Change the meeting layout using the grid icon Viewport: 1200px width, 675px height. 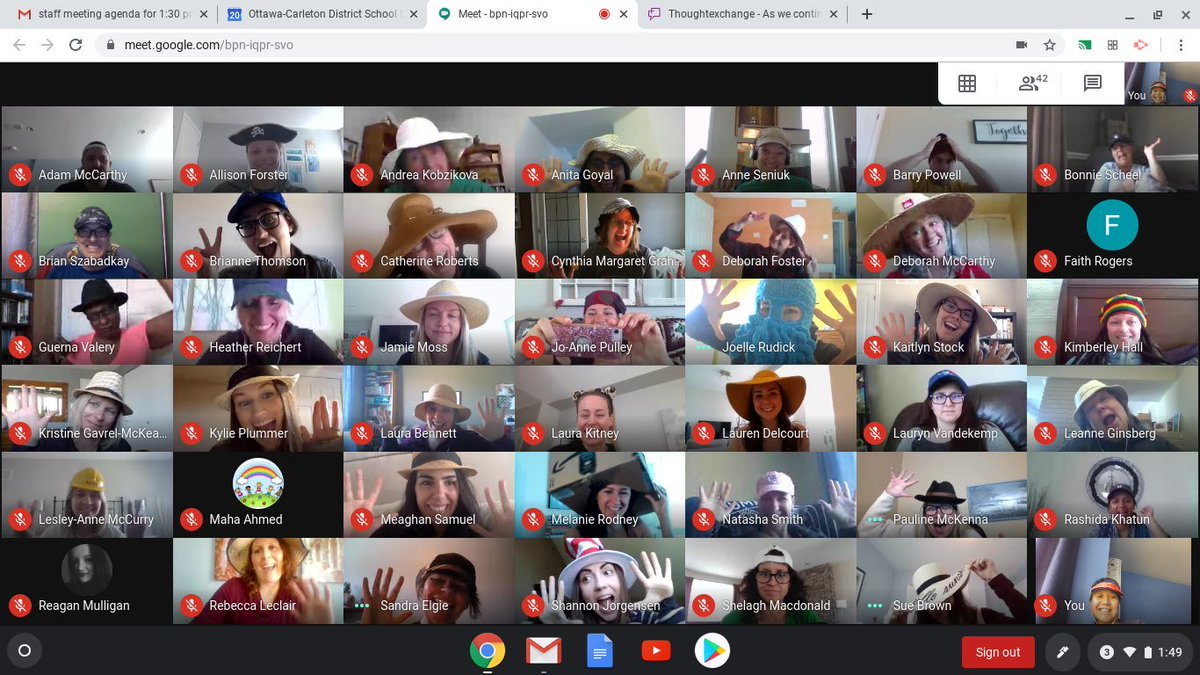click(x=966, y=84)
